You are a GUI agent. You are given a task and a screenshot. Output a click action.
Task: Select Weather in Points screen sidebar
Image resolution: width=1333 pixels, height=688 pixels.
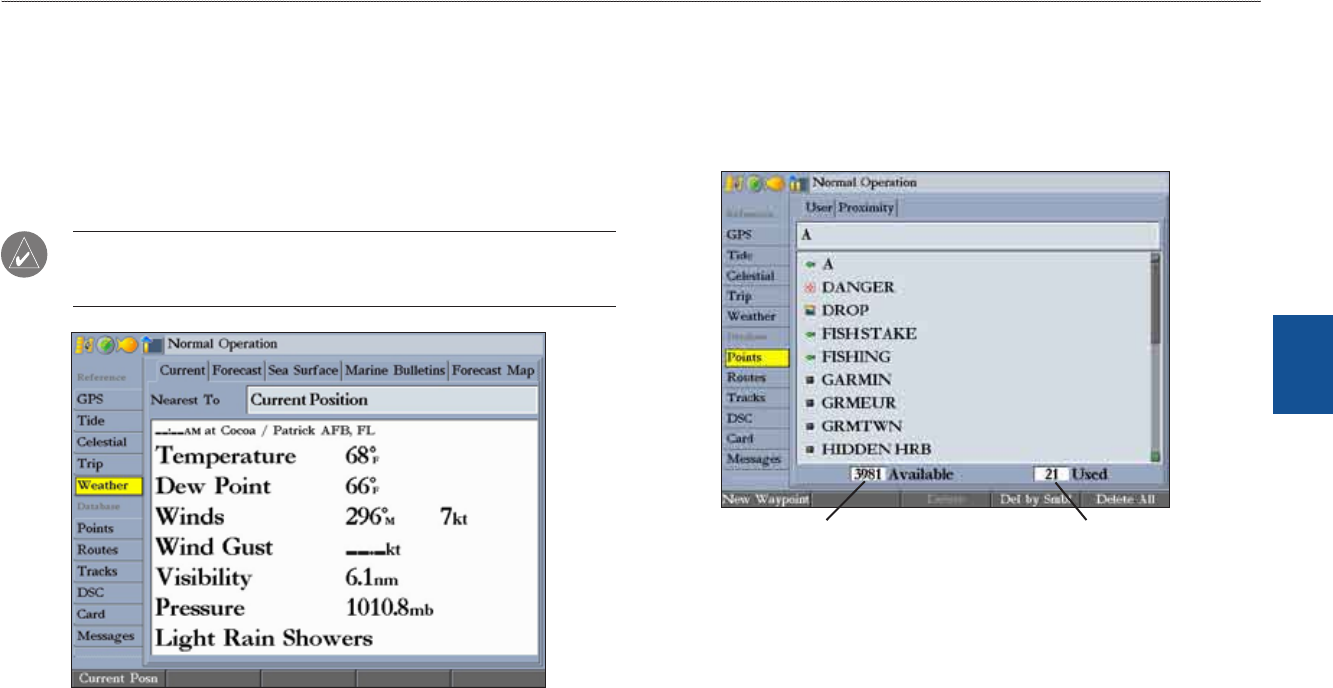[756, 316]
